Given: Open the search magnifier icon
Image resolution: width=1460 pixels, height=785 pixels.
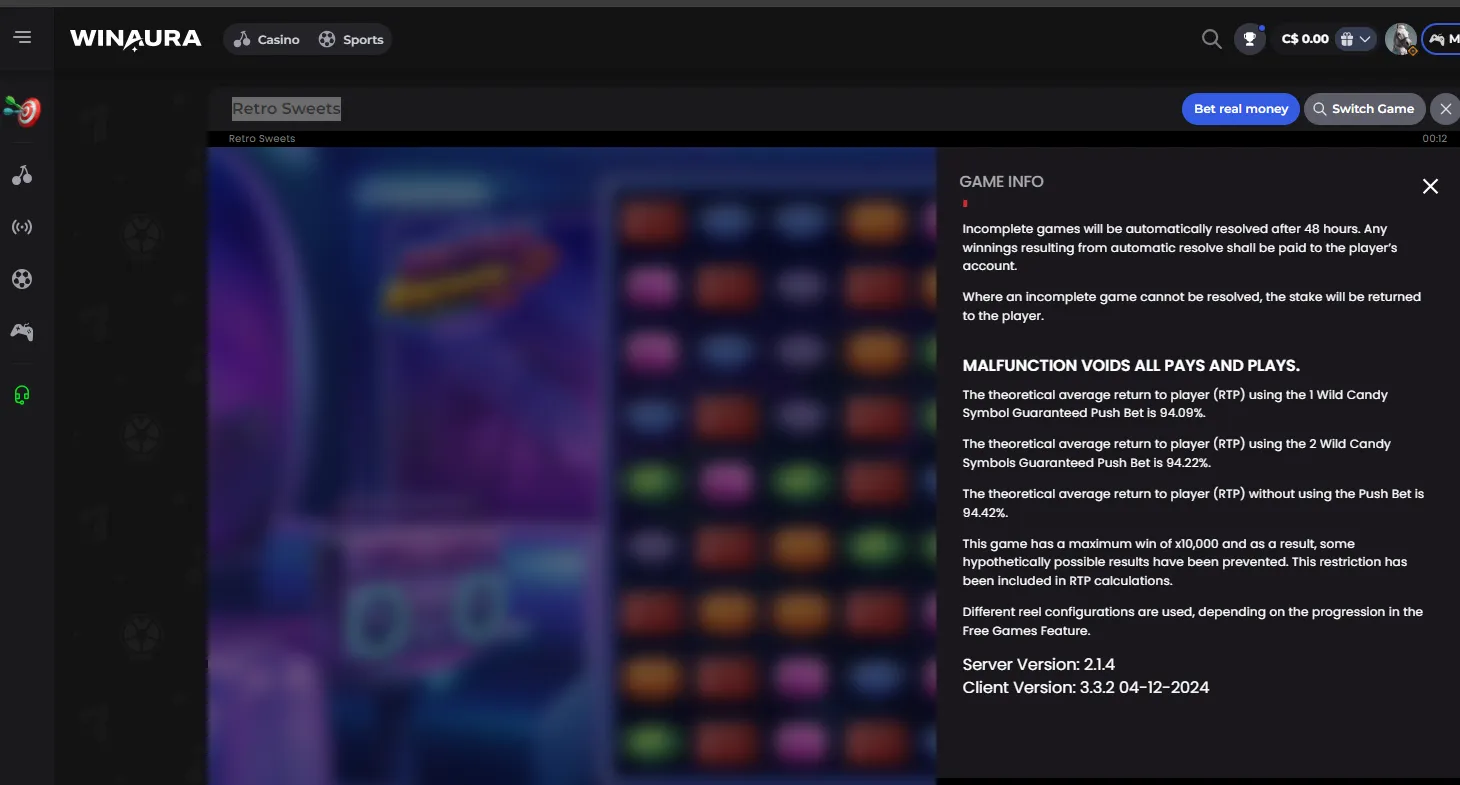Looking at the screenshot, I should point(1211,39).
